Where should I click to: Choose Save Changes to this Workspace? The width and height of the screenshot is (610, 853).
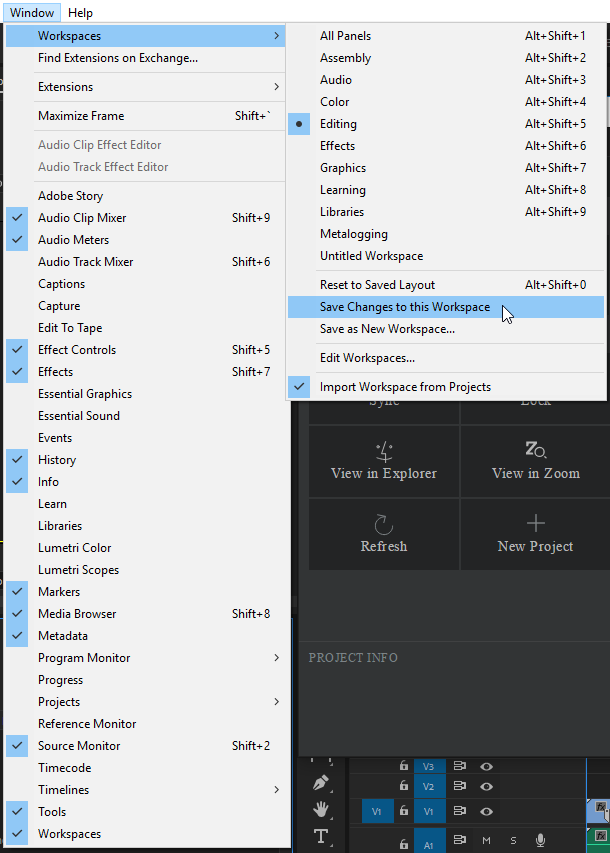click(x=446, y=307)
